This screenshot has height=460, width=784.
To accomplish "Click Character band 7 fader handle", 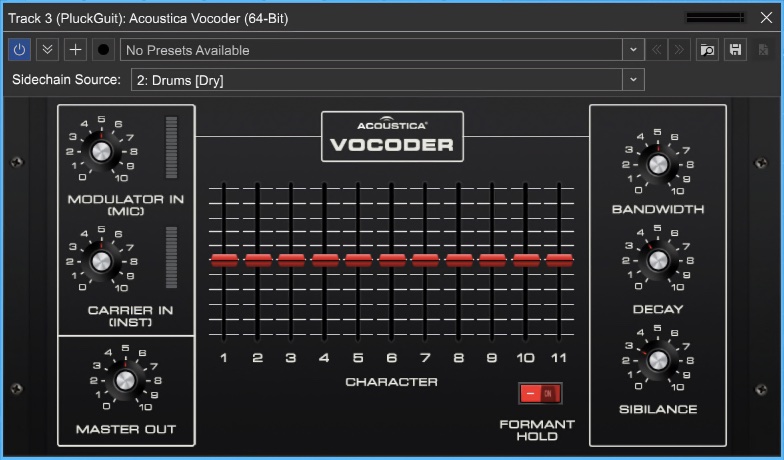I will pos(426,260).
